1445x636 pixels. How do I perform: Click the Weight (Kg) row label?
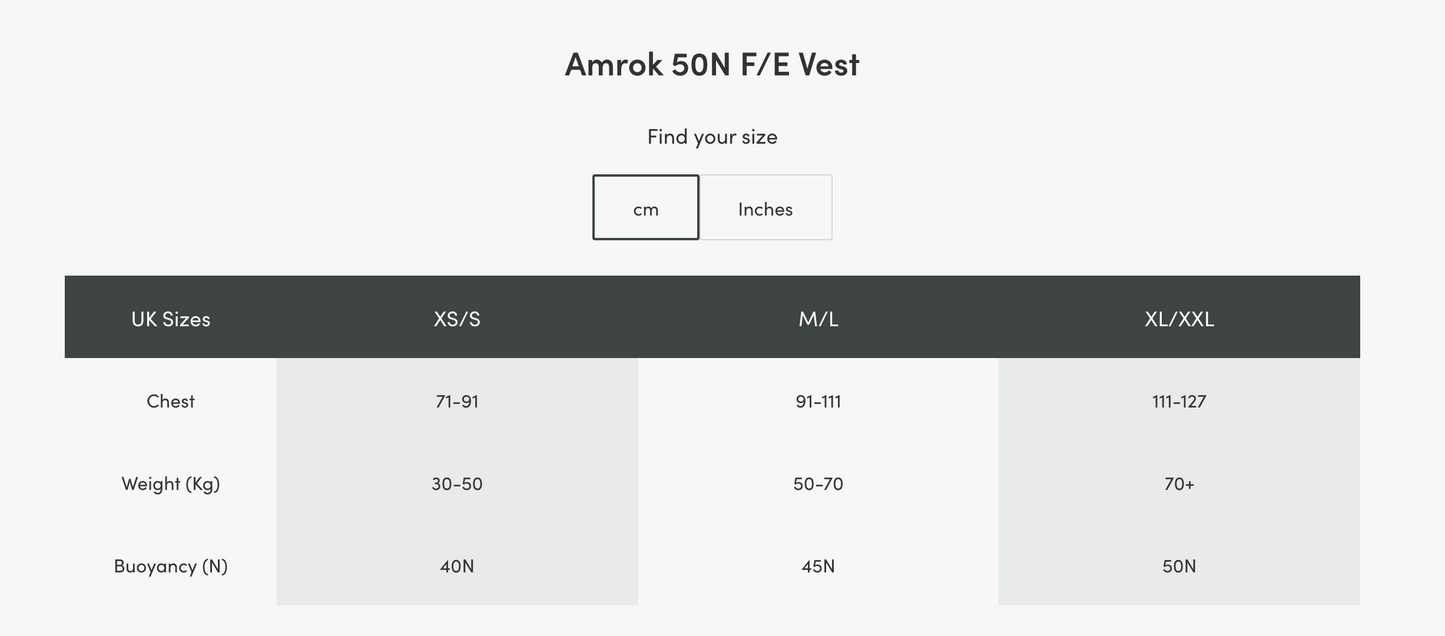171,484
